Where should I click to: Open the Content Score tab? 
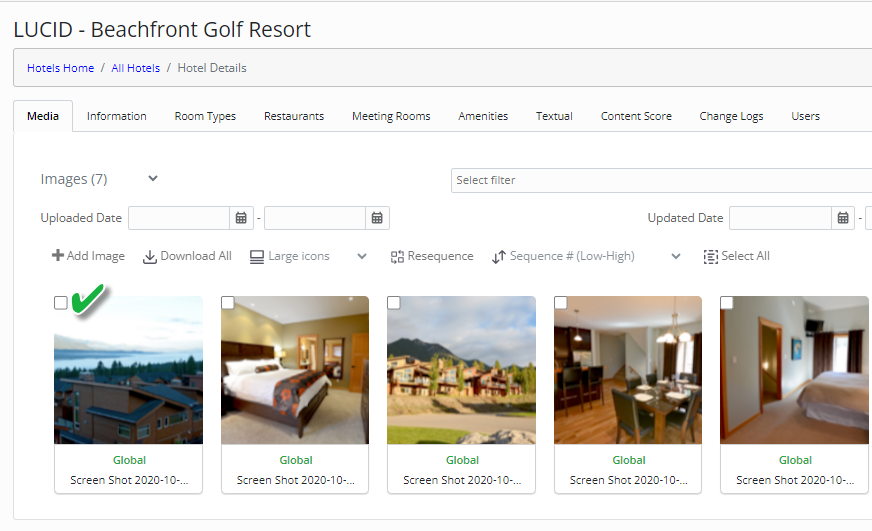pyautogui.click(x=636, y=116)
